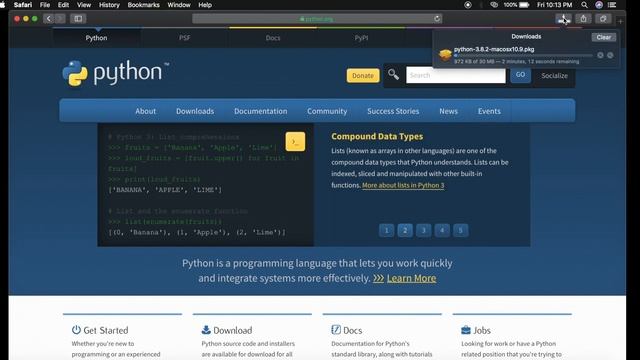The image size is (640, 360).
Task: Click the Safari back navigation arrow
Action: (49, 18)
